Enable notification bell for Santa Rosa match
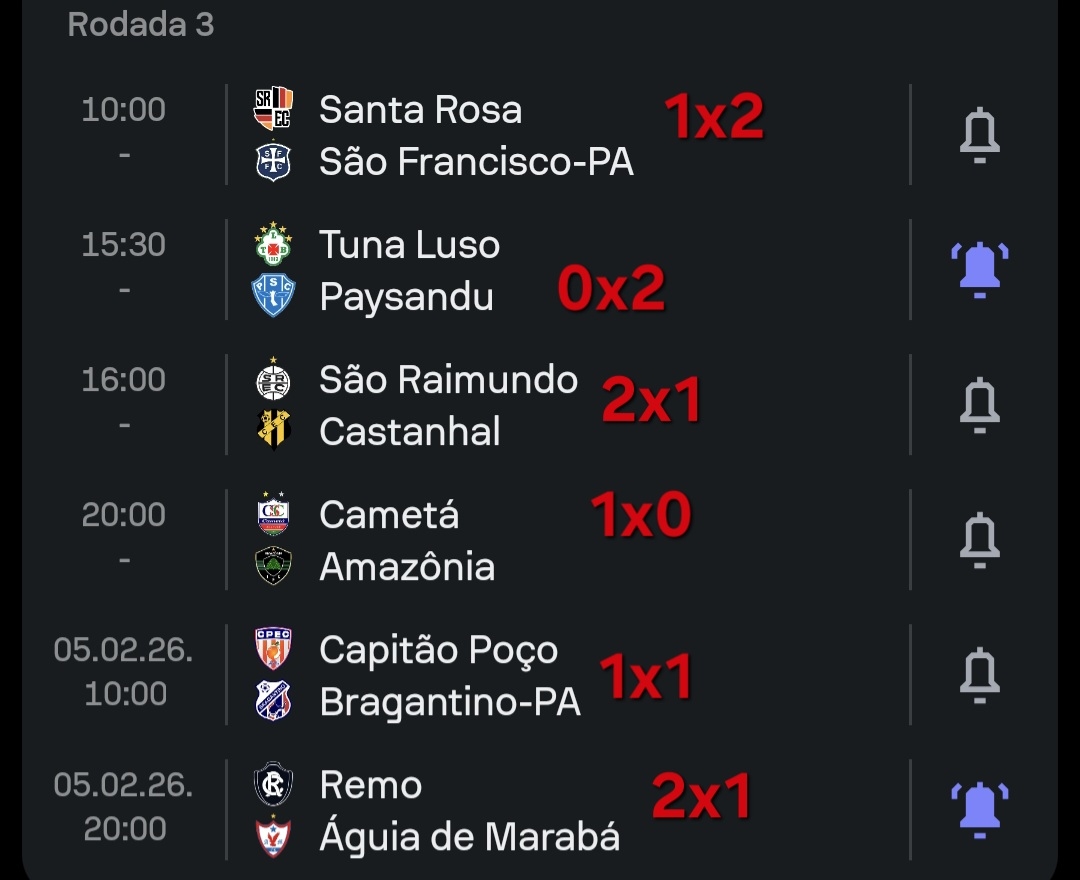 point(979,135)
